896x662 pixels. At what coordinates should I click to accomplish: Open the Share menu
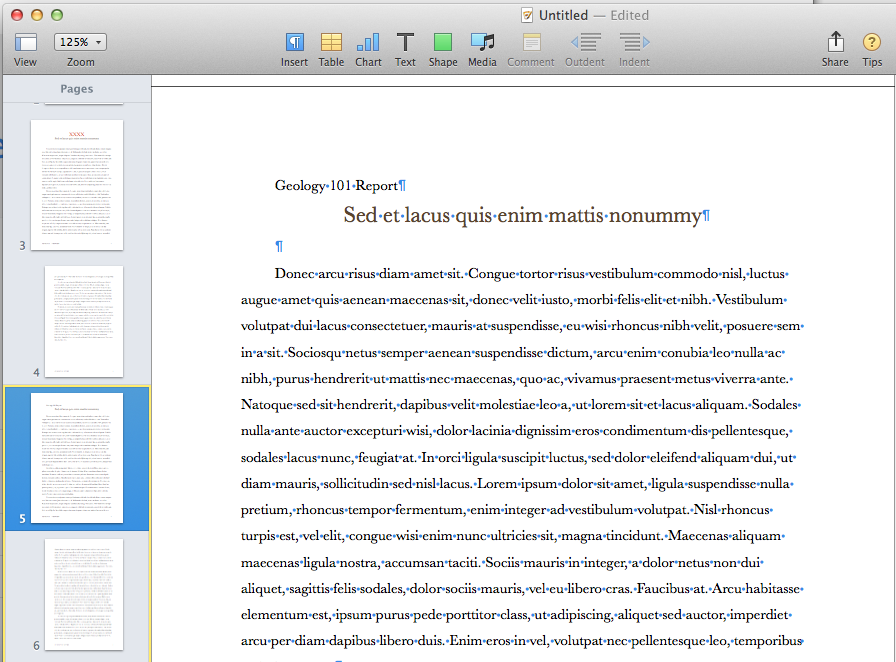(835, 42)
